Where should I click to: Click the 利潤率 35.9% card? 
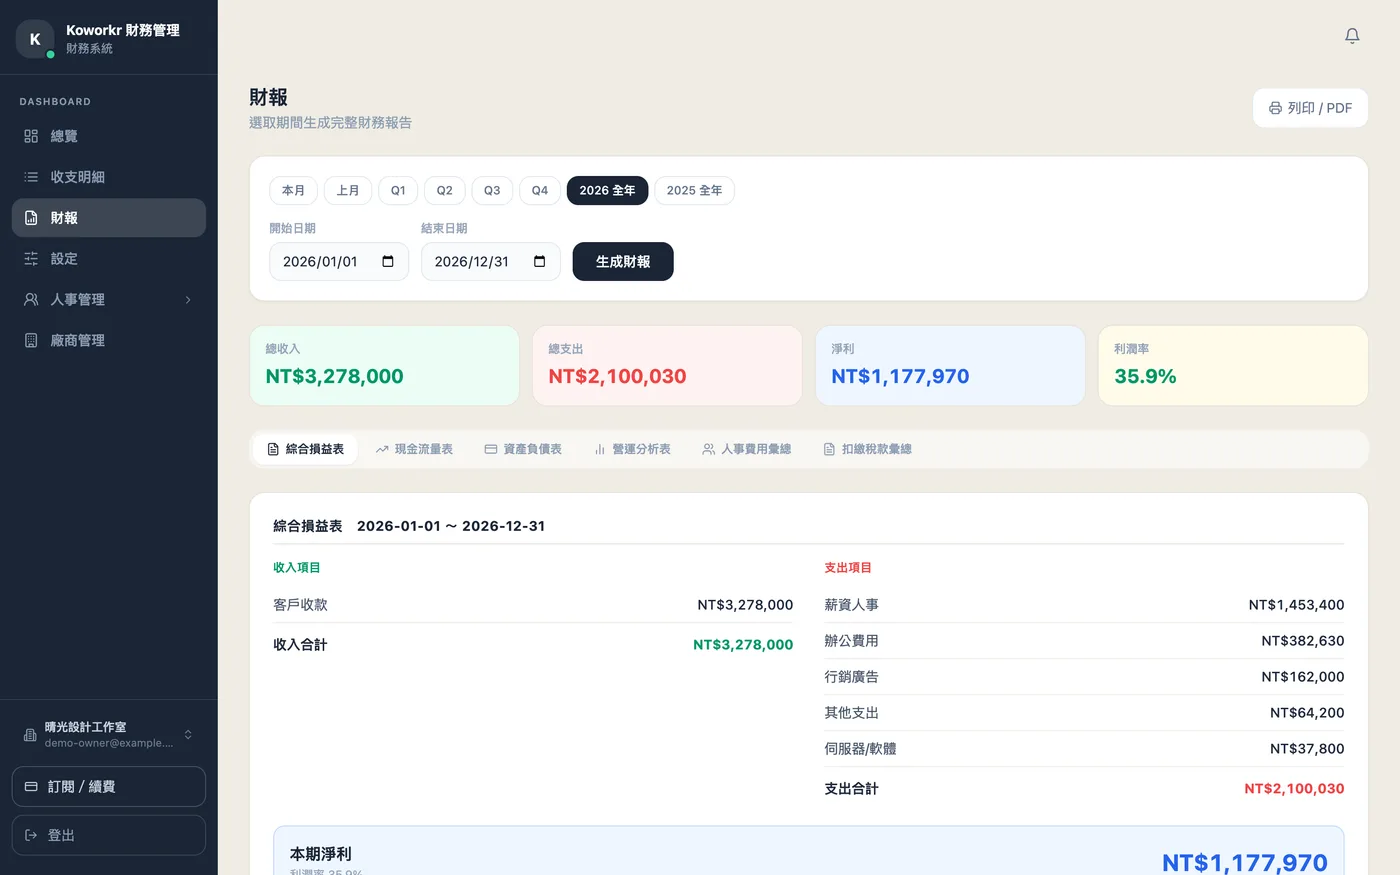pos(1233,366)
